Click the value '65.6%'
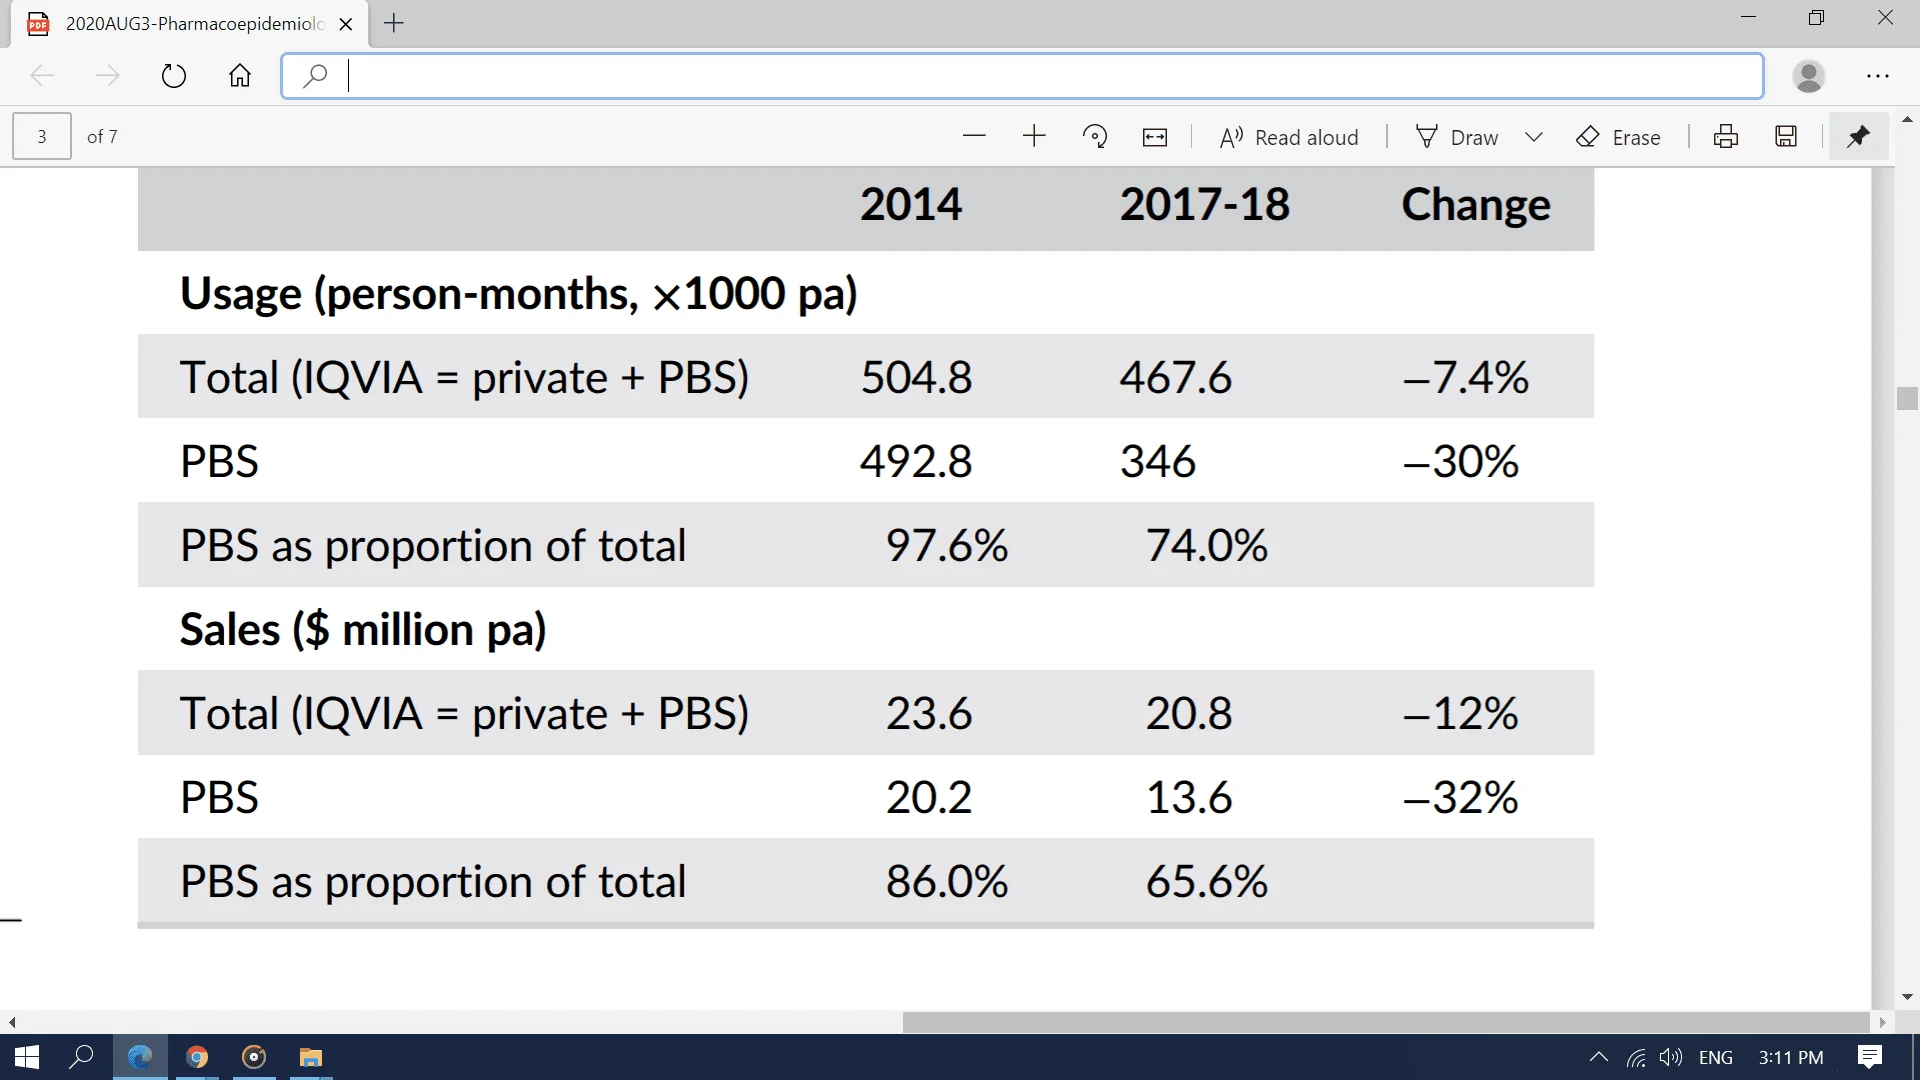The height and width of the screenshot is (1080, 1920). click(1207, 882)
